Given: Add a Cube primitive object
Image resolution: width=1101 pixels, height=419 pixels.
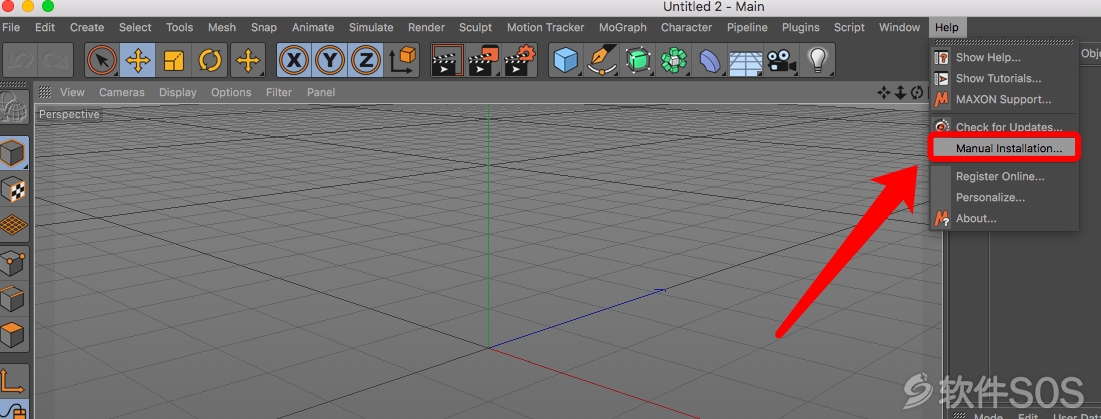Looking at the screenshot, I should pos(565,60).
